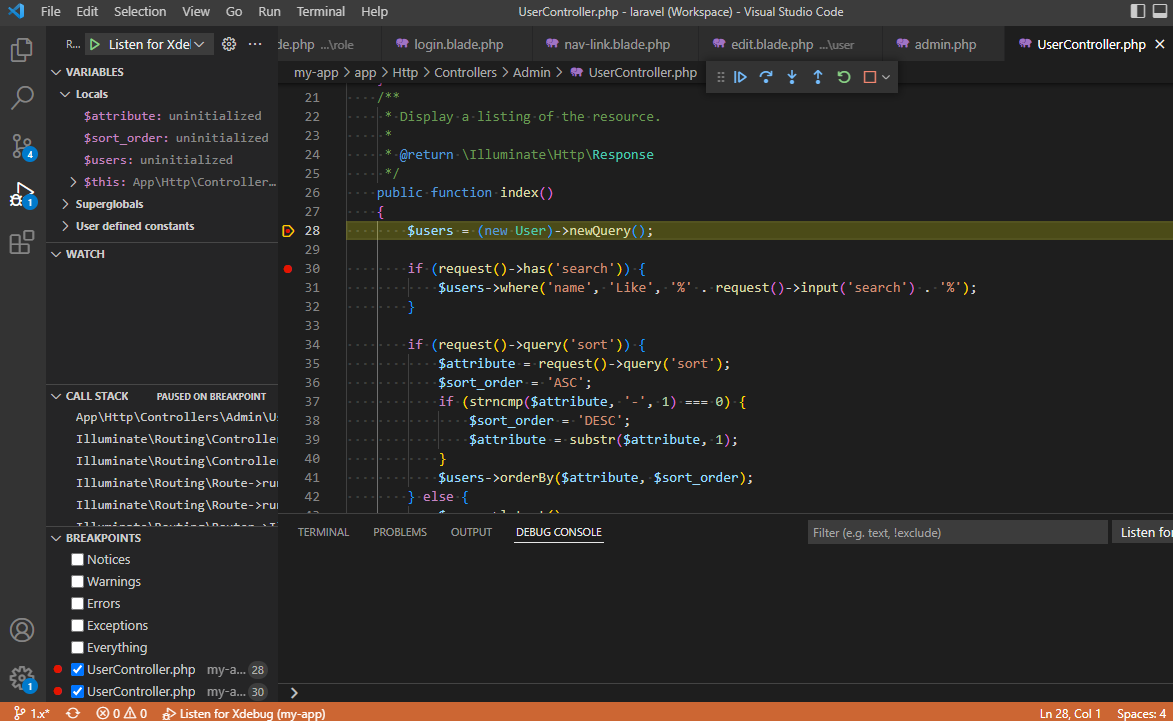Select the $users variable row

162,160
